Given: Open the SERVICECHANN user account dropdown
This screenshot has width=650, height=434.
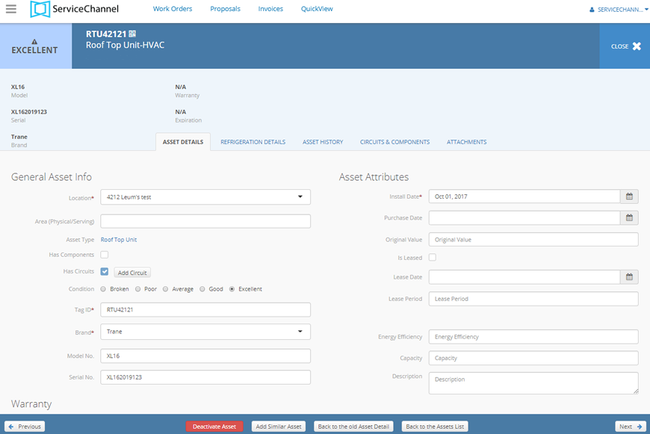Looking at the screenshot, I should [x=619, y=10].
